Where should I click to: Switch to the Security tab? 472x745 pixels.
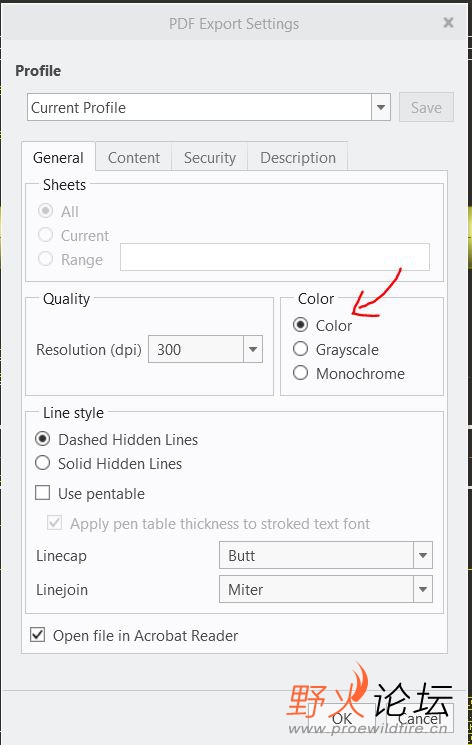210,157
